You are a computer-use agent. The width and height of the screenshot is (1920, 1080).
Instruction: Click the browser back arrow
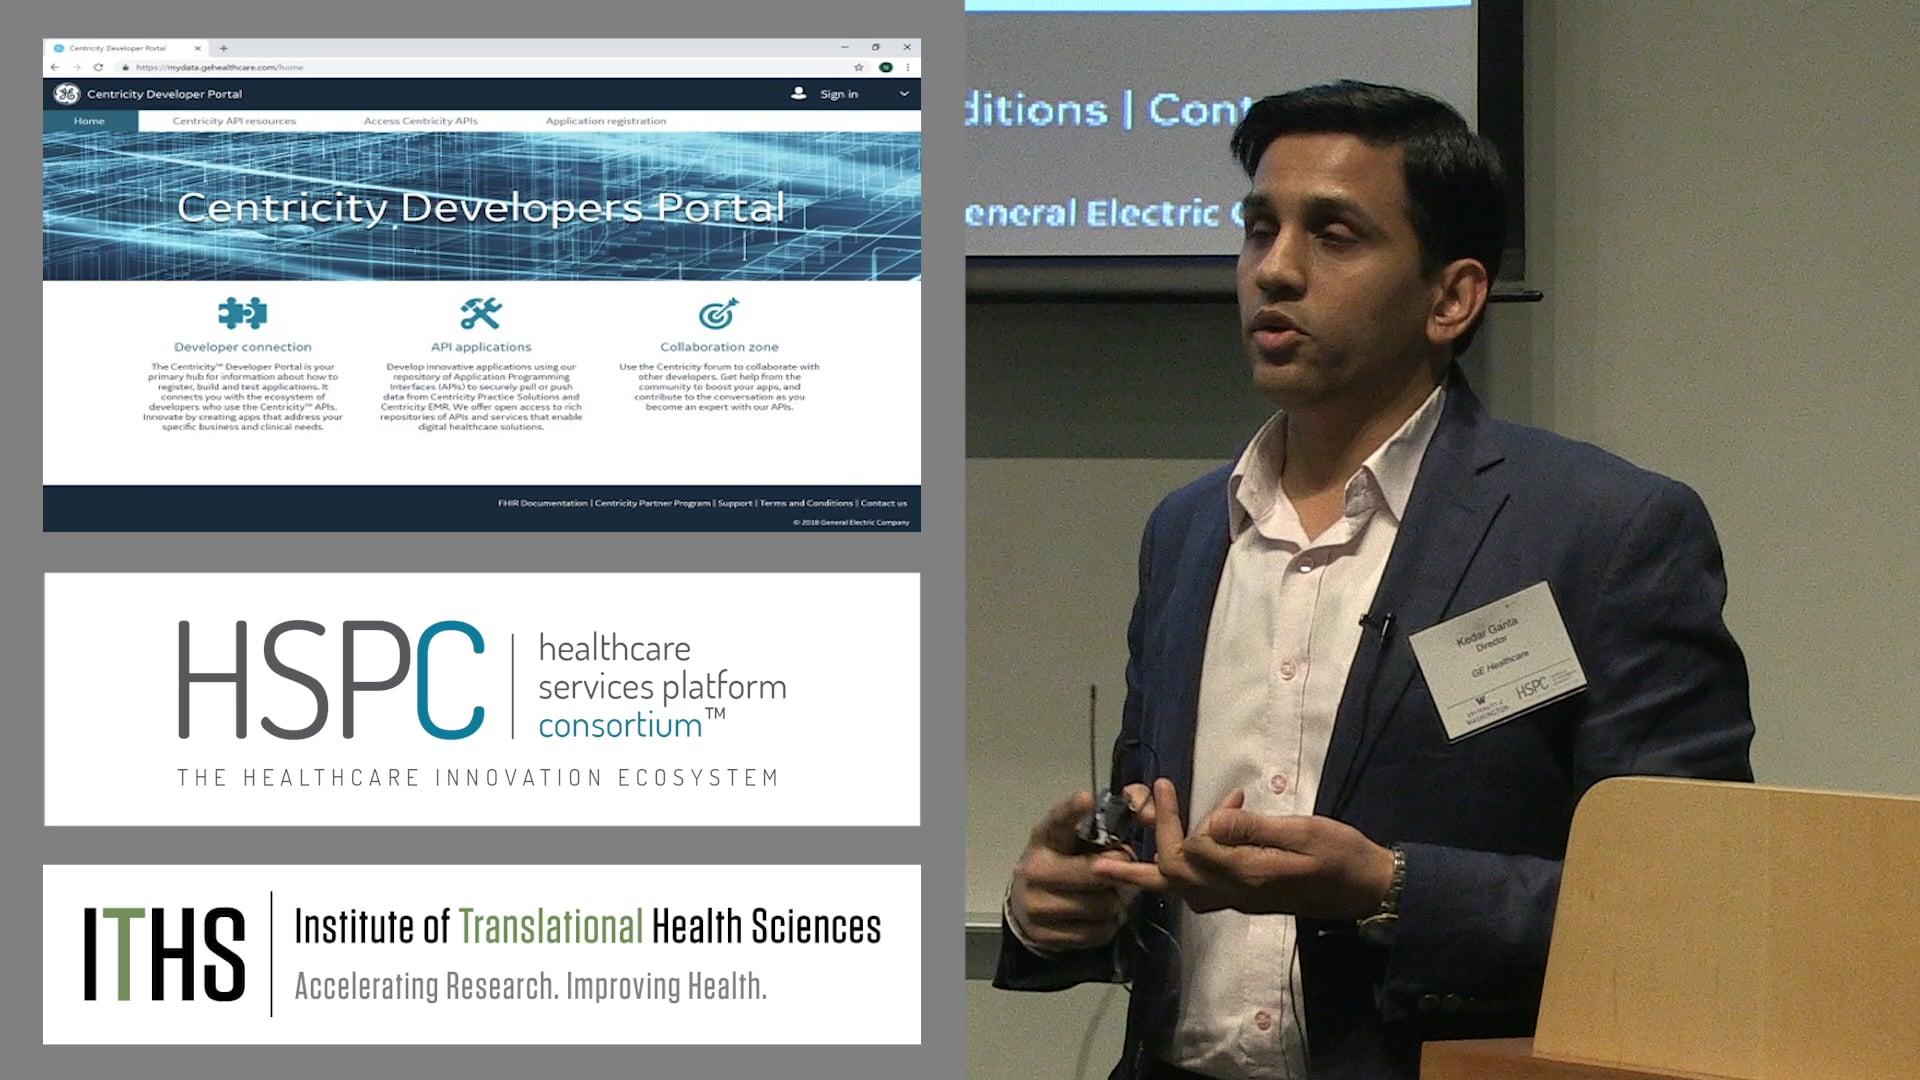click(x=53, y=67)
